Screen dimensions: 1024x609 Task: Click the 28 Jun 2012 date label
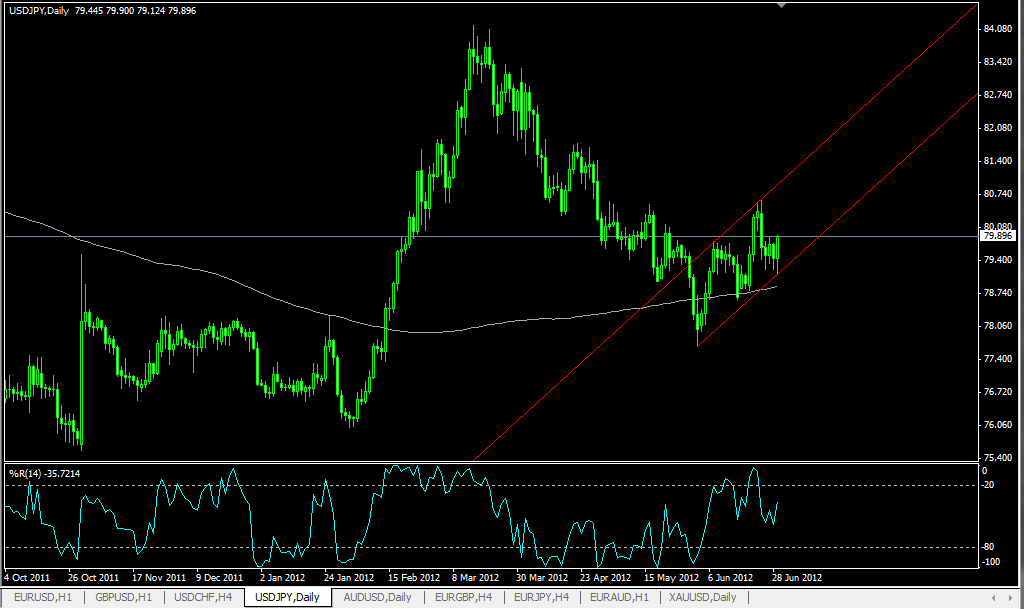(797, 578)
